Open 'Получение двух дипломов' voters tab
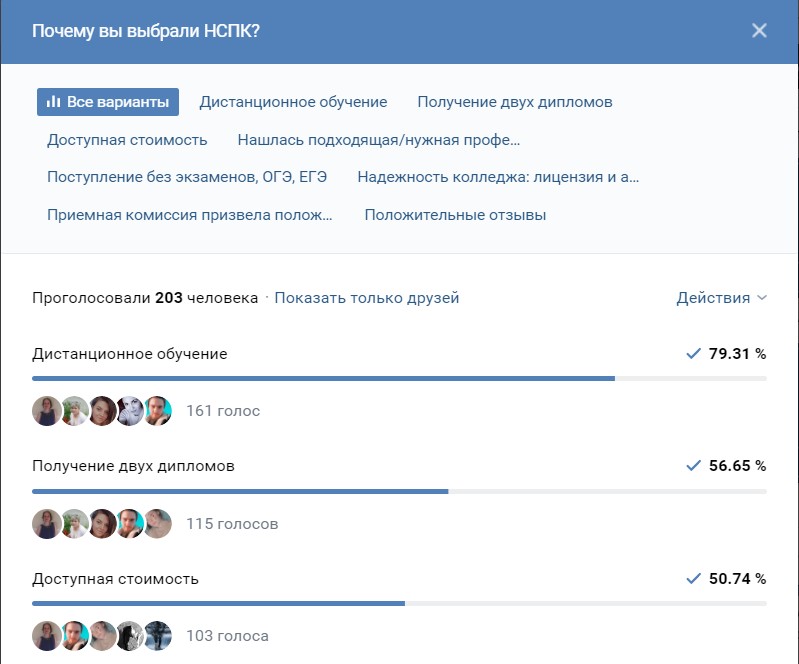 click(514, 102)
